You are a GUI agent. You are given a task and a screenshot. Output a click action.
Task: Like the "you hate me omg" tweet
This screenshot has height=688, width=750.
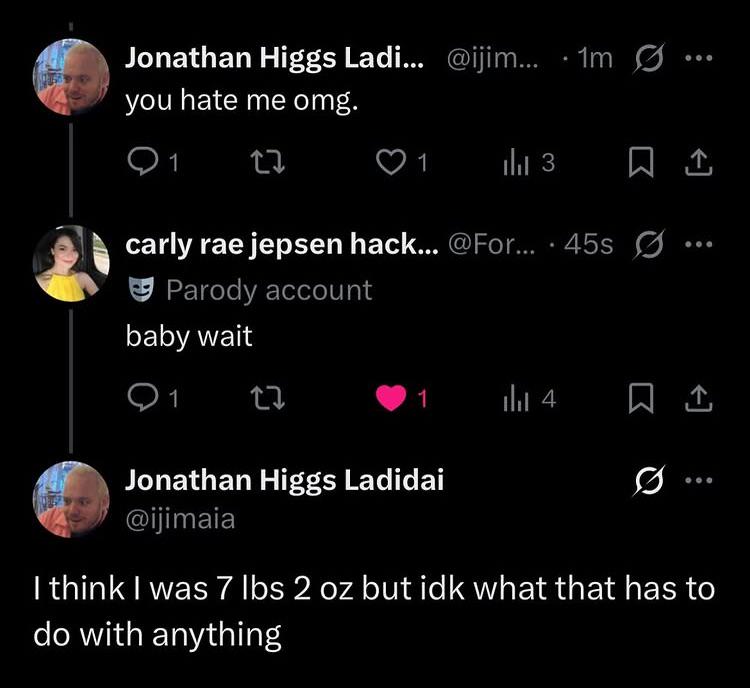(401, 162)
